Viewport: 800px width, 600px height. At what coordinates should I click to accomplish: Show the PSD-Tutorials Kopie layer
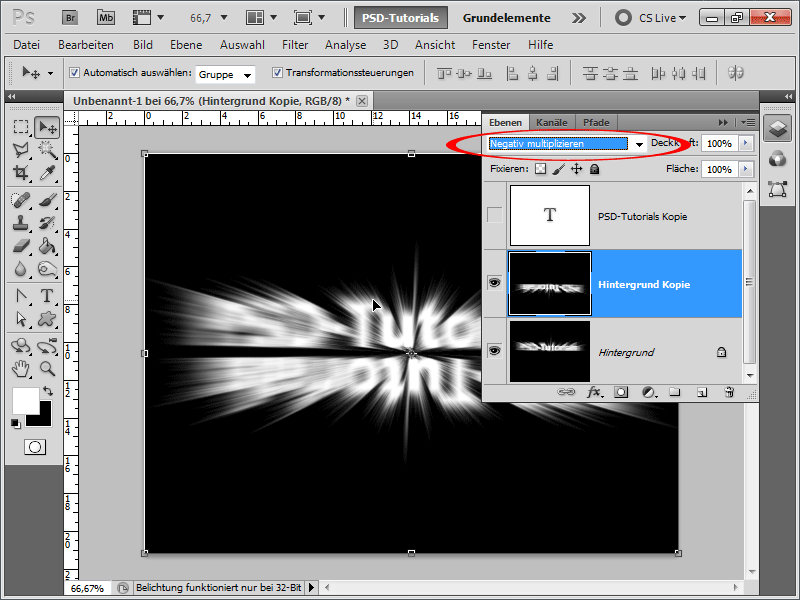494,215
